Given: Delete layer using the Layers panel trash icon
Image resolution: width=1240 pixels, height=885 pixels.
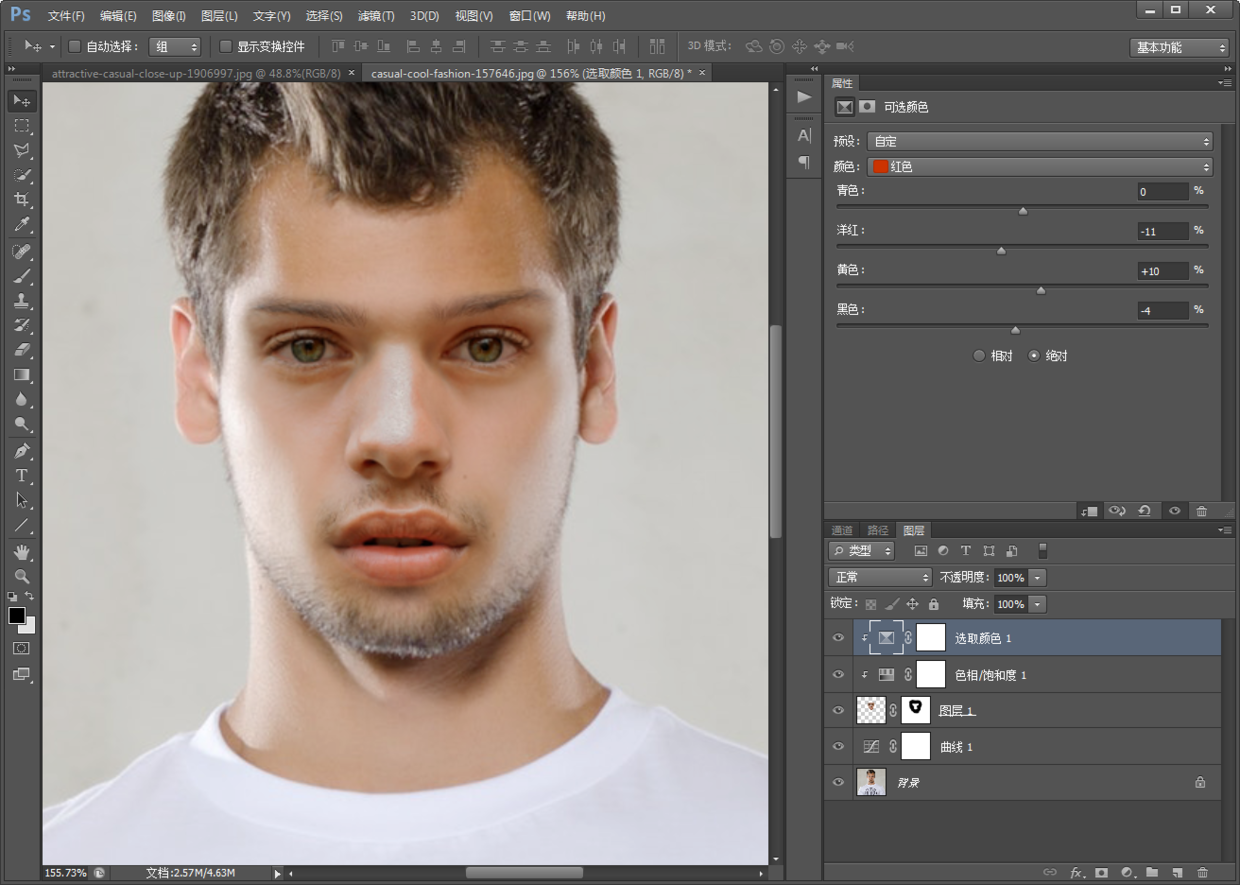Looking at the screenshot, I should click(1202, 873).
